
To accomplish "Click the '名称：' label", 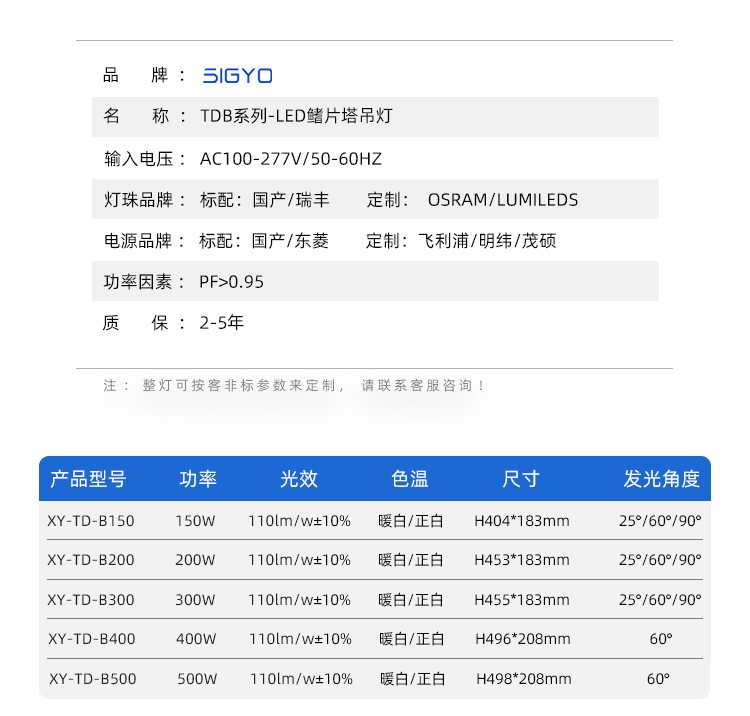I will 144,116.
